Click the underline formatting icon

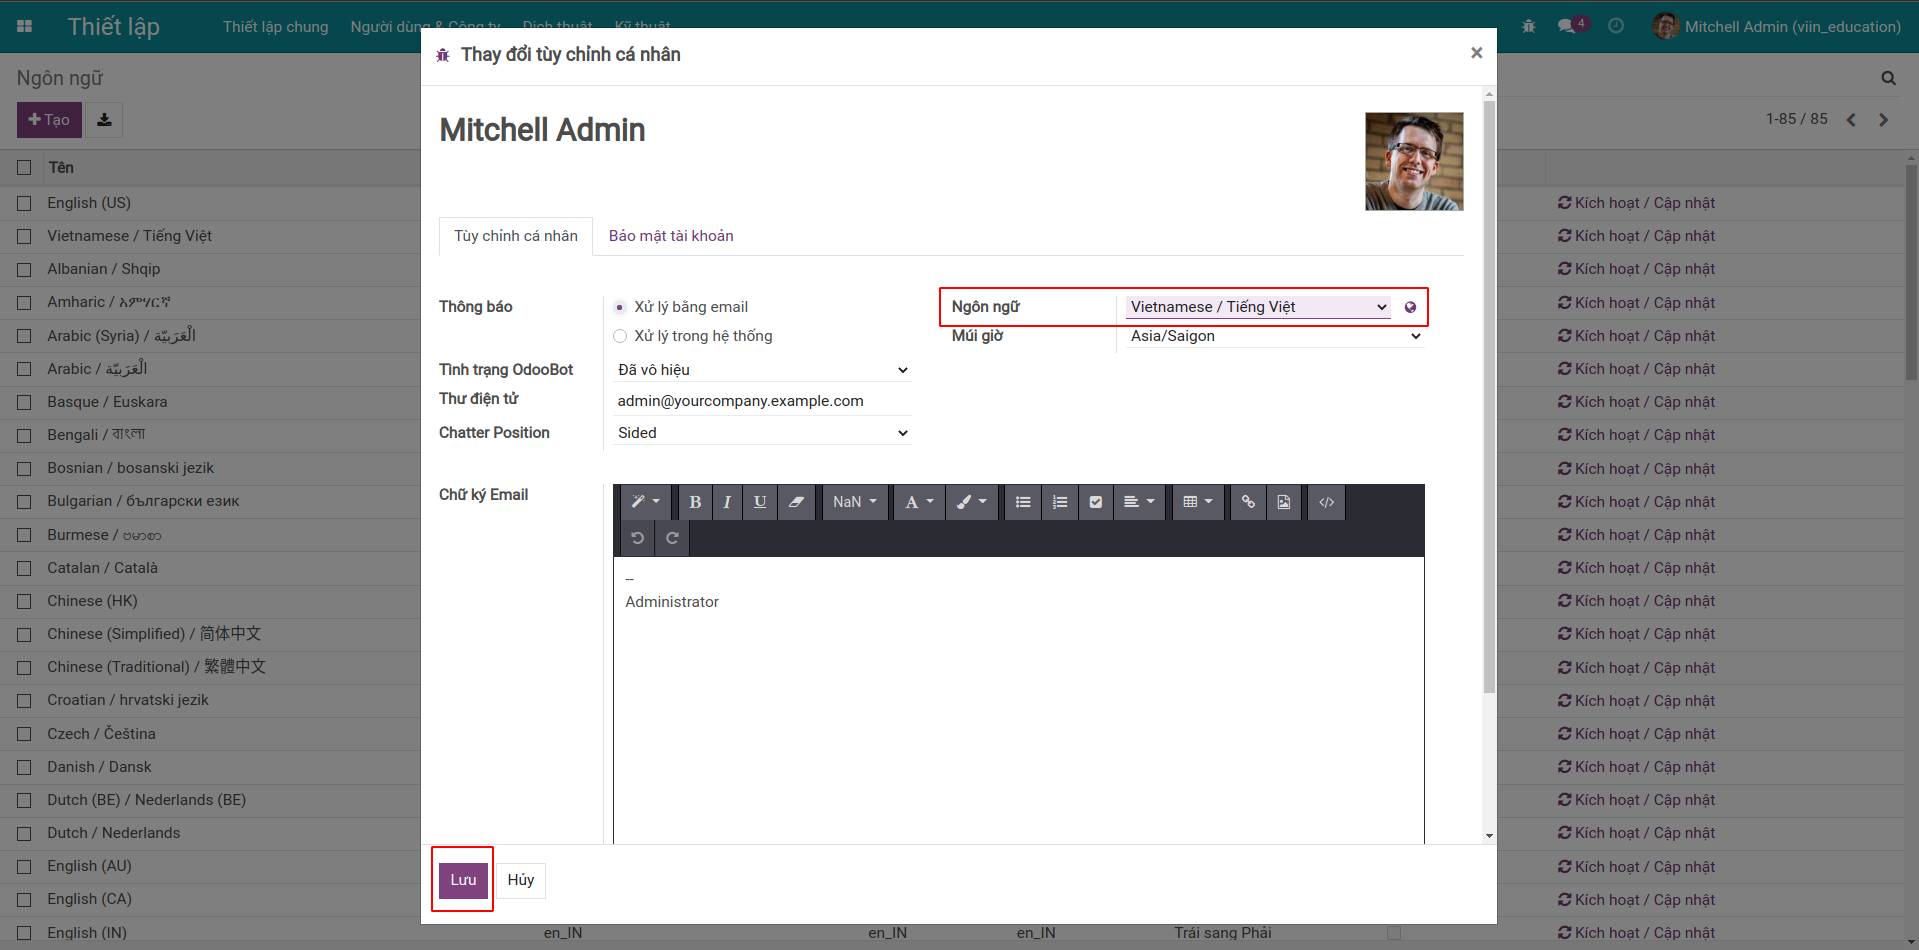tap(760, 502)
